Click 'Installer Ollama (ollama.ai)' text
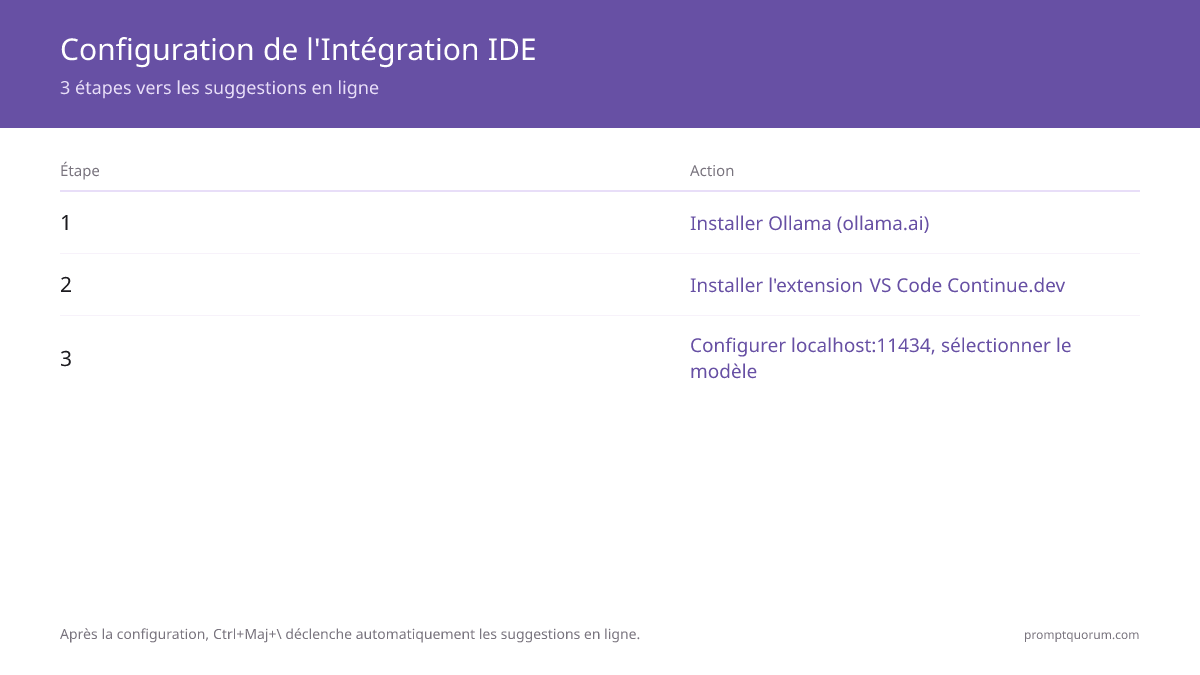Screen dimensions: 1200x675 coord(810,224)
